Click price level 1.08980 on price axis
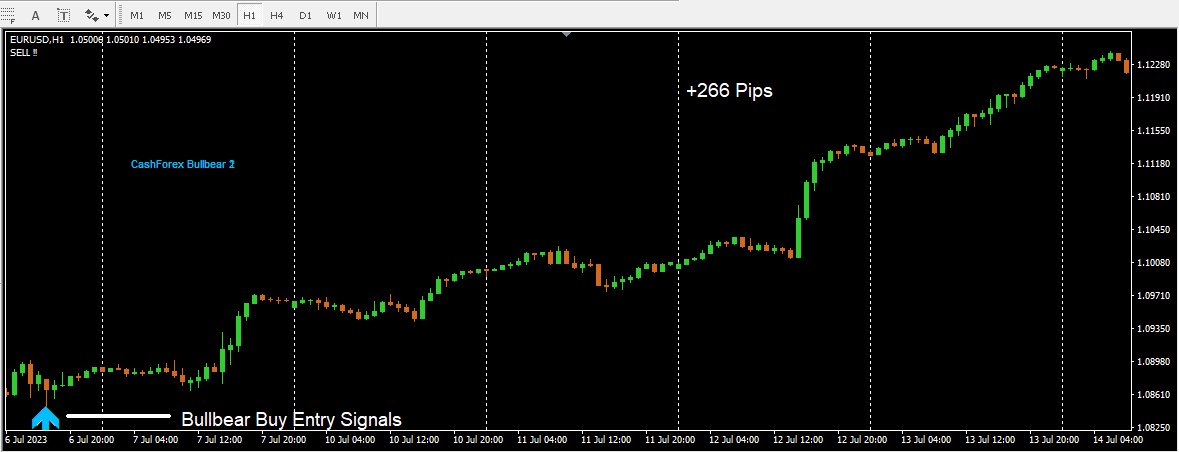The width and height of the screenshot is (1179, 452). 1153,362
